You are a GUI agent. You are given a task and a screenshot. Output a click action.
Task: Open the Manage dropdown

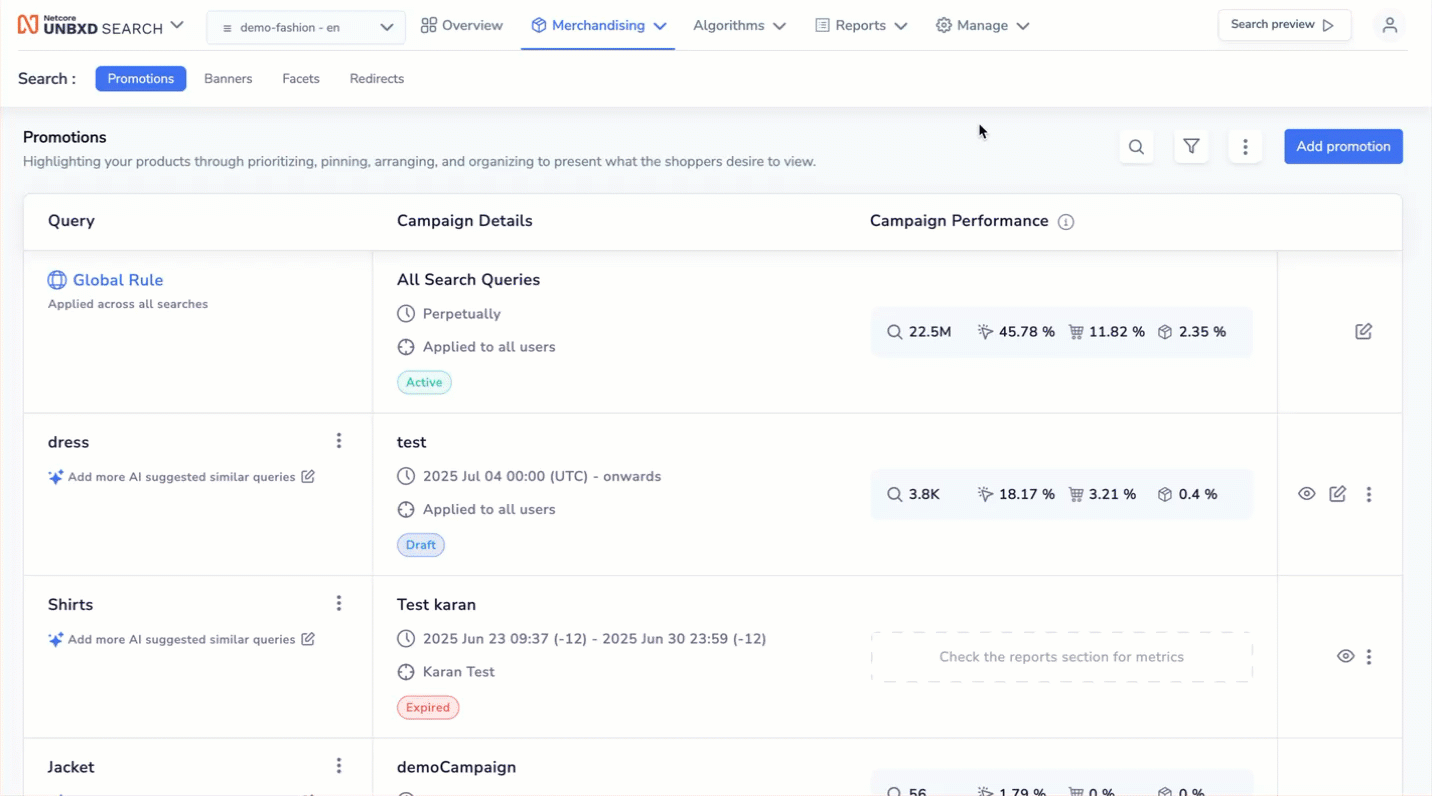tap(982, 25)
